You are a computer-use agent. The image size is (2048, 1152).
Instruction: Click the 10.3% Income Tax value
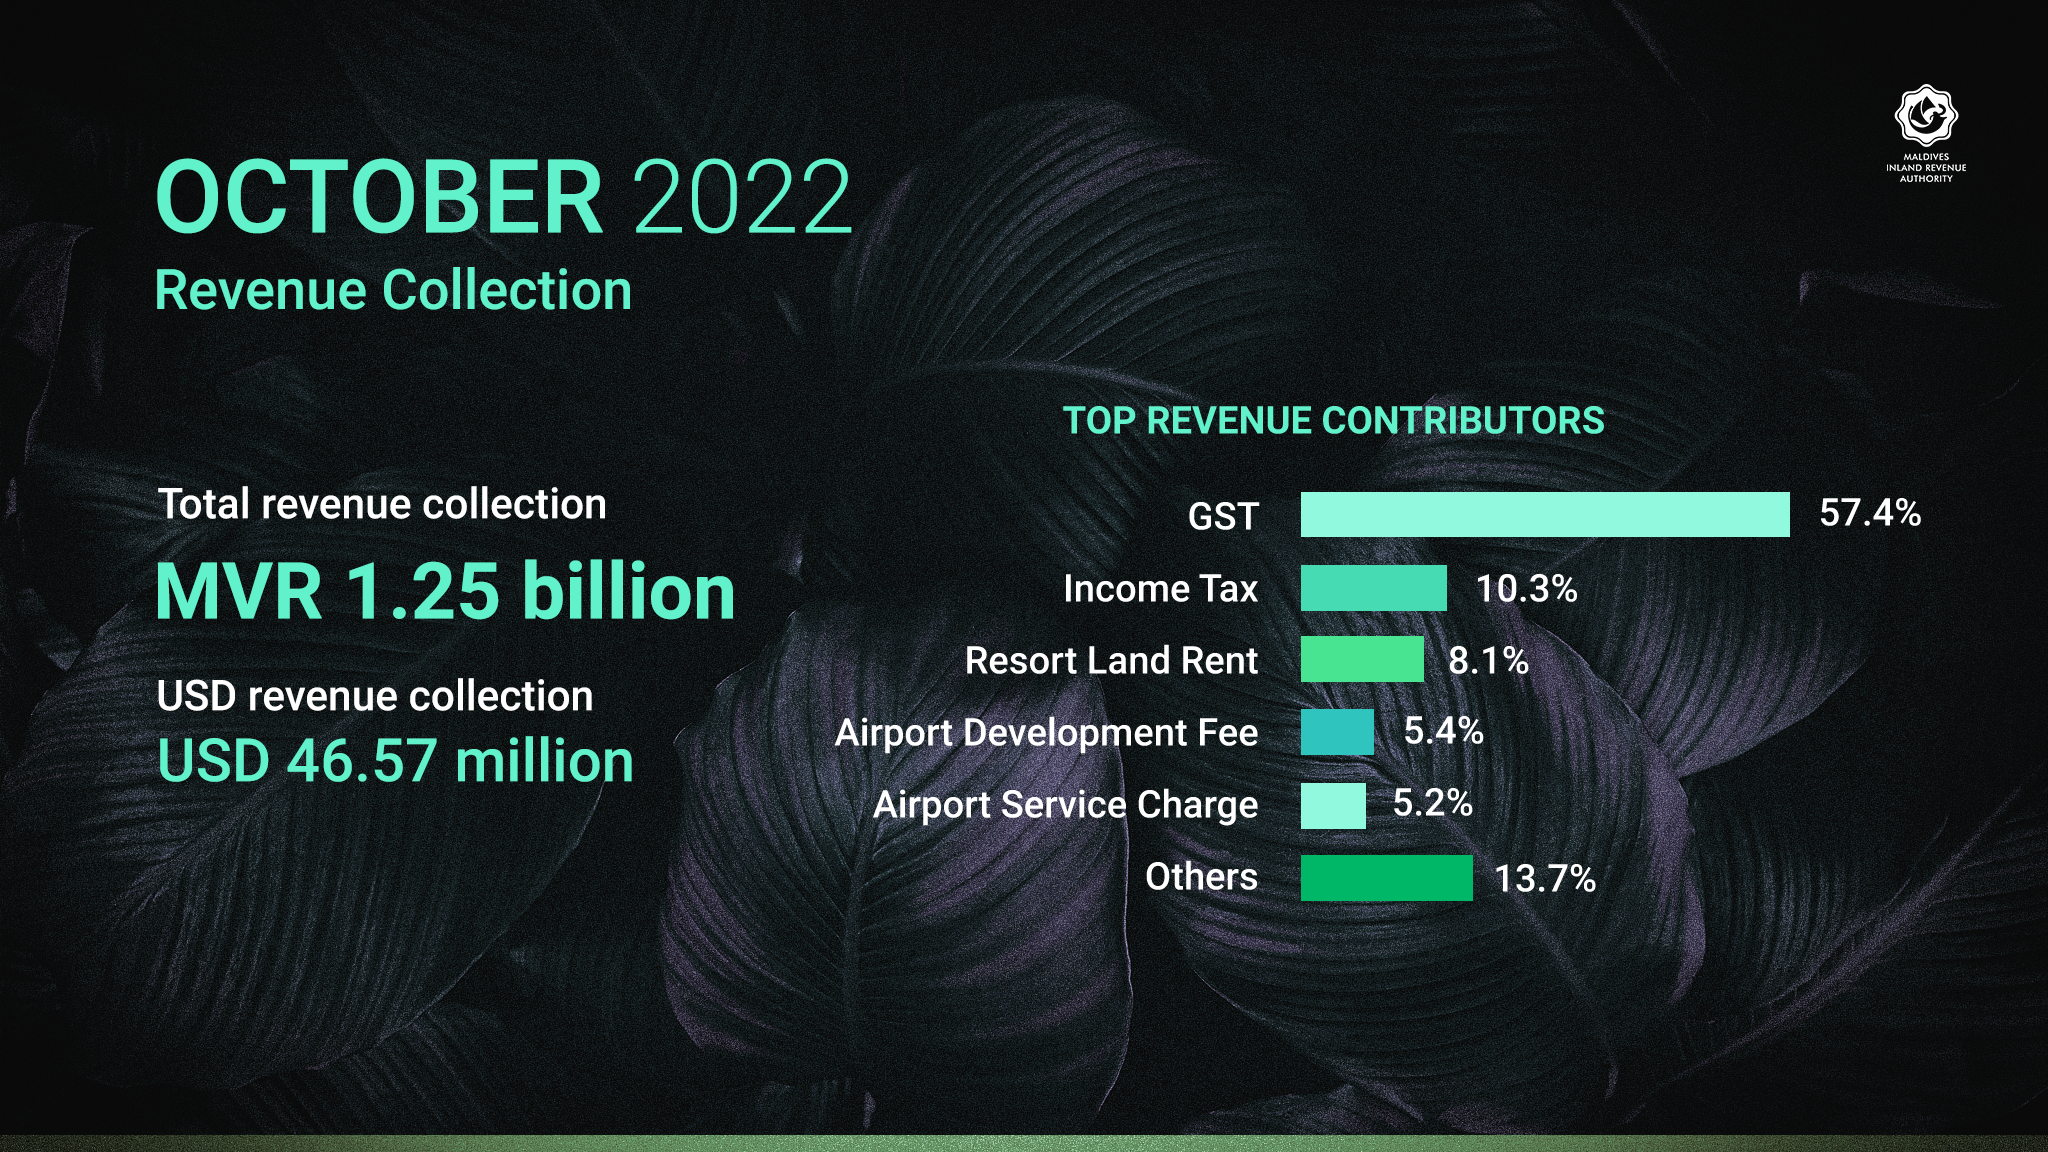[1527, 588]
